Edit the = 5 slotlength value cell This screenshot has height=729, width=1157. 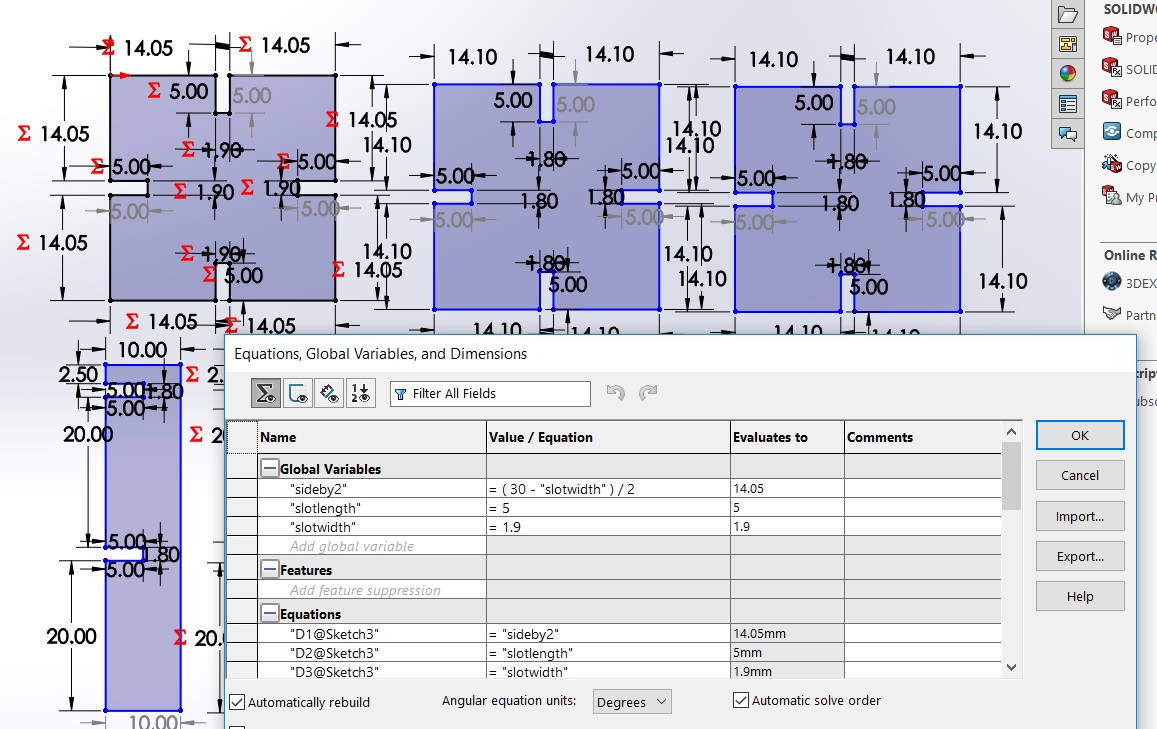pos(608,508)
